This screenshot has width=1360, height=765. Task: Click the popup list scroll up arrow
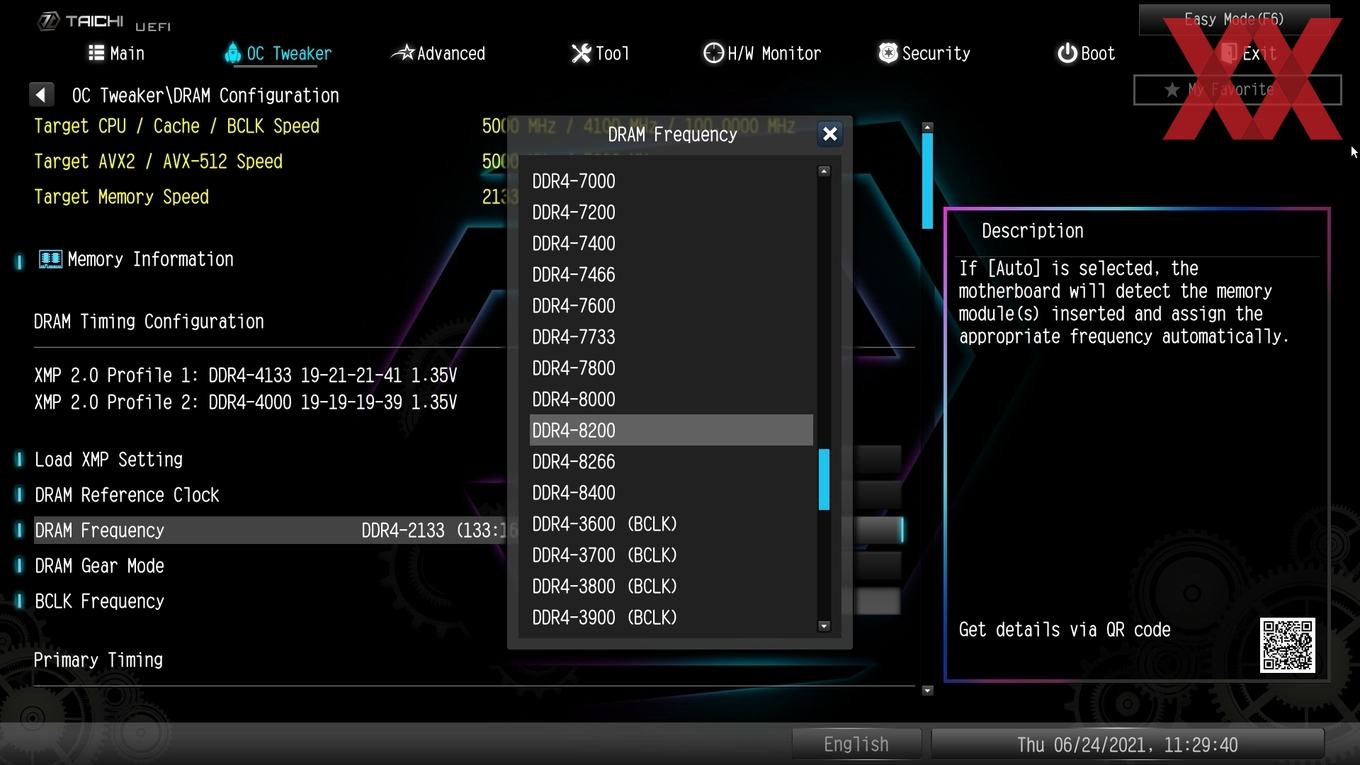(x=824, y=172)
